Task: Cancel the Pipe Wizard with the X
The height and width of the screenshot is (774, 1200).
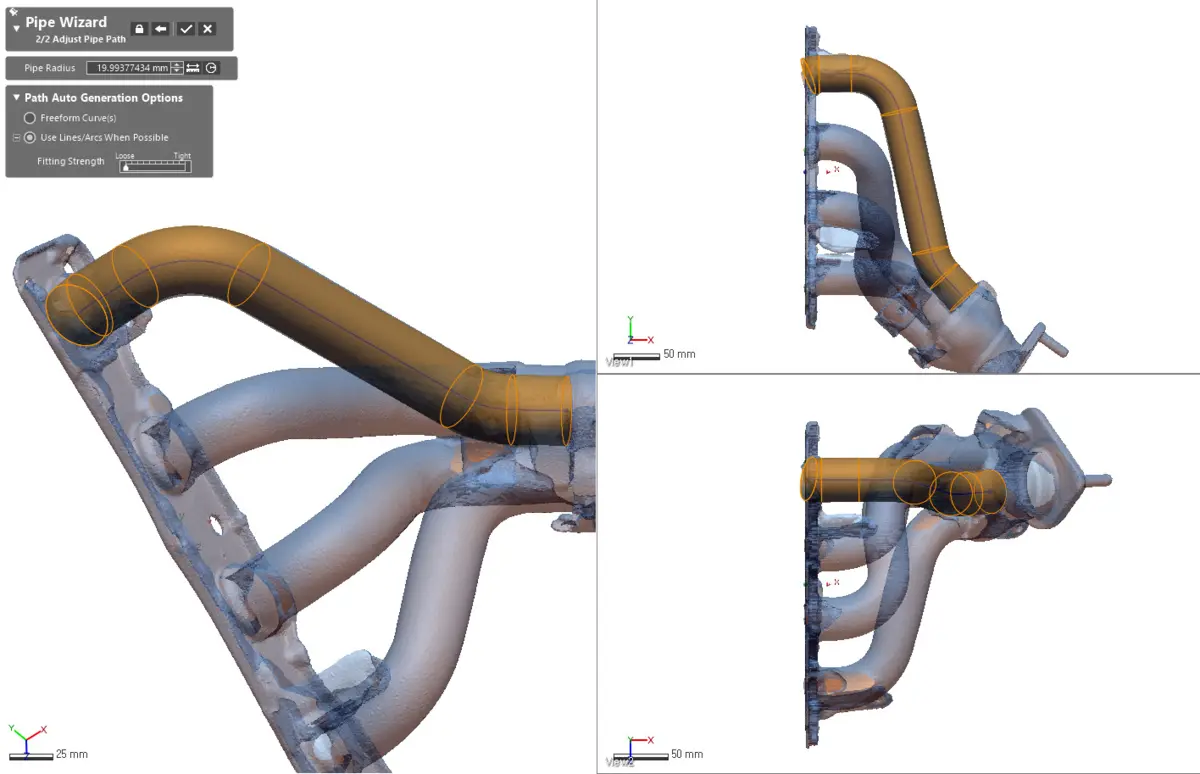Action: tap(207, 29)
